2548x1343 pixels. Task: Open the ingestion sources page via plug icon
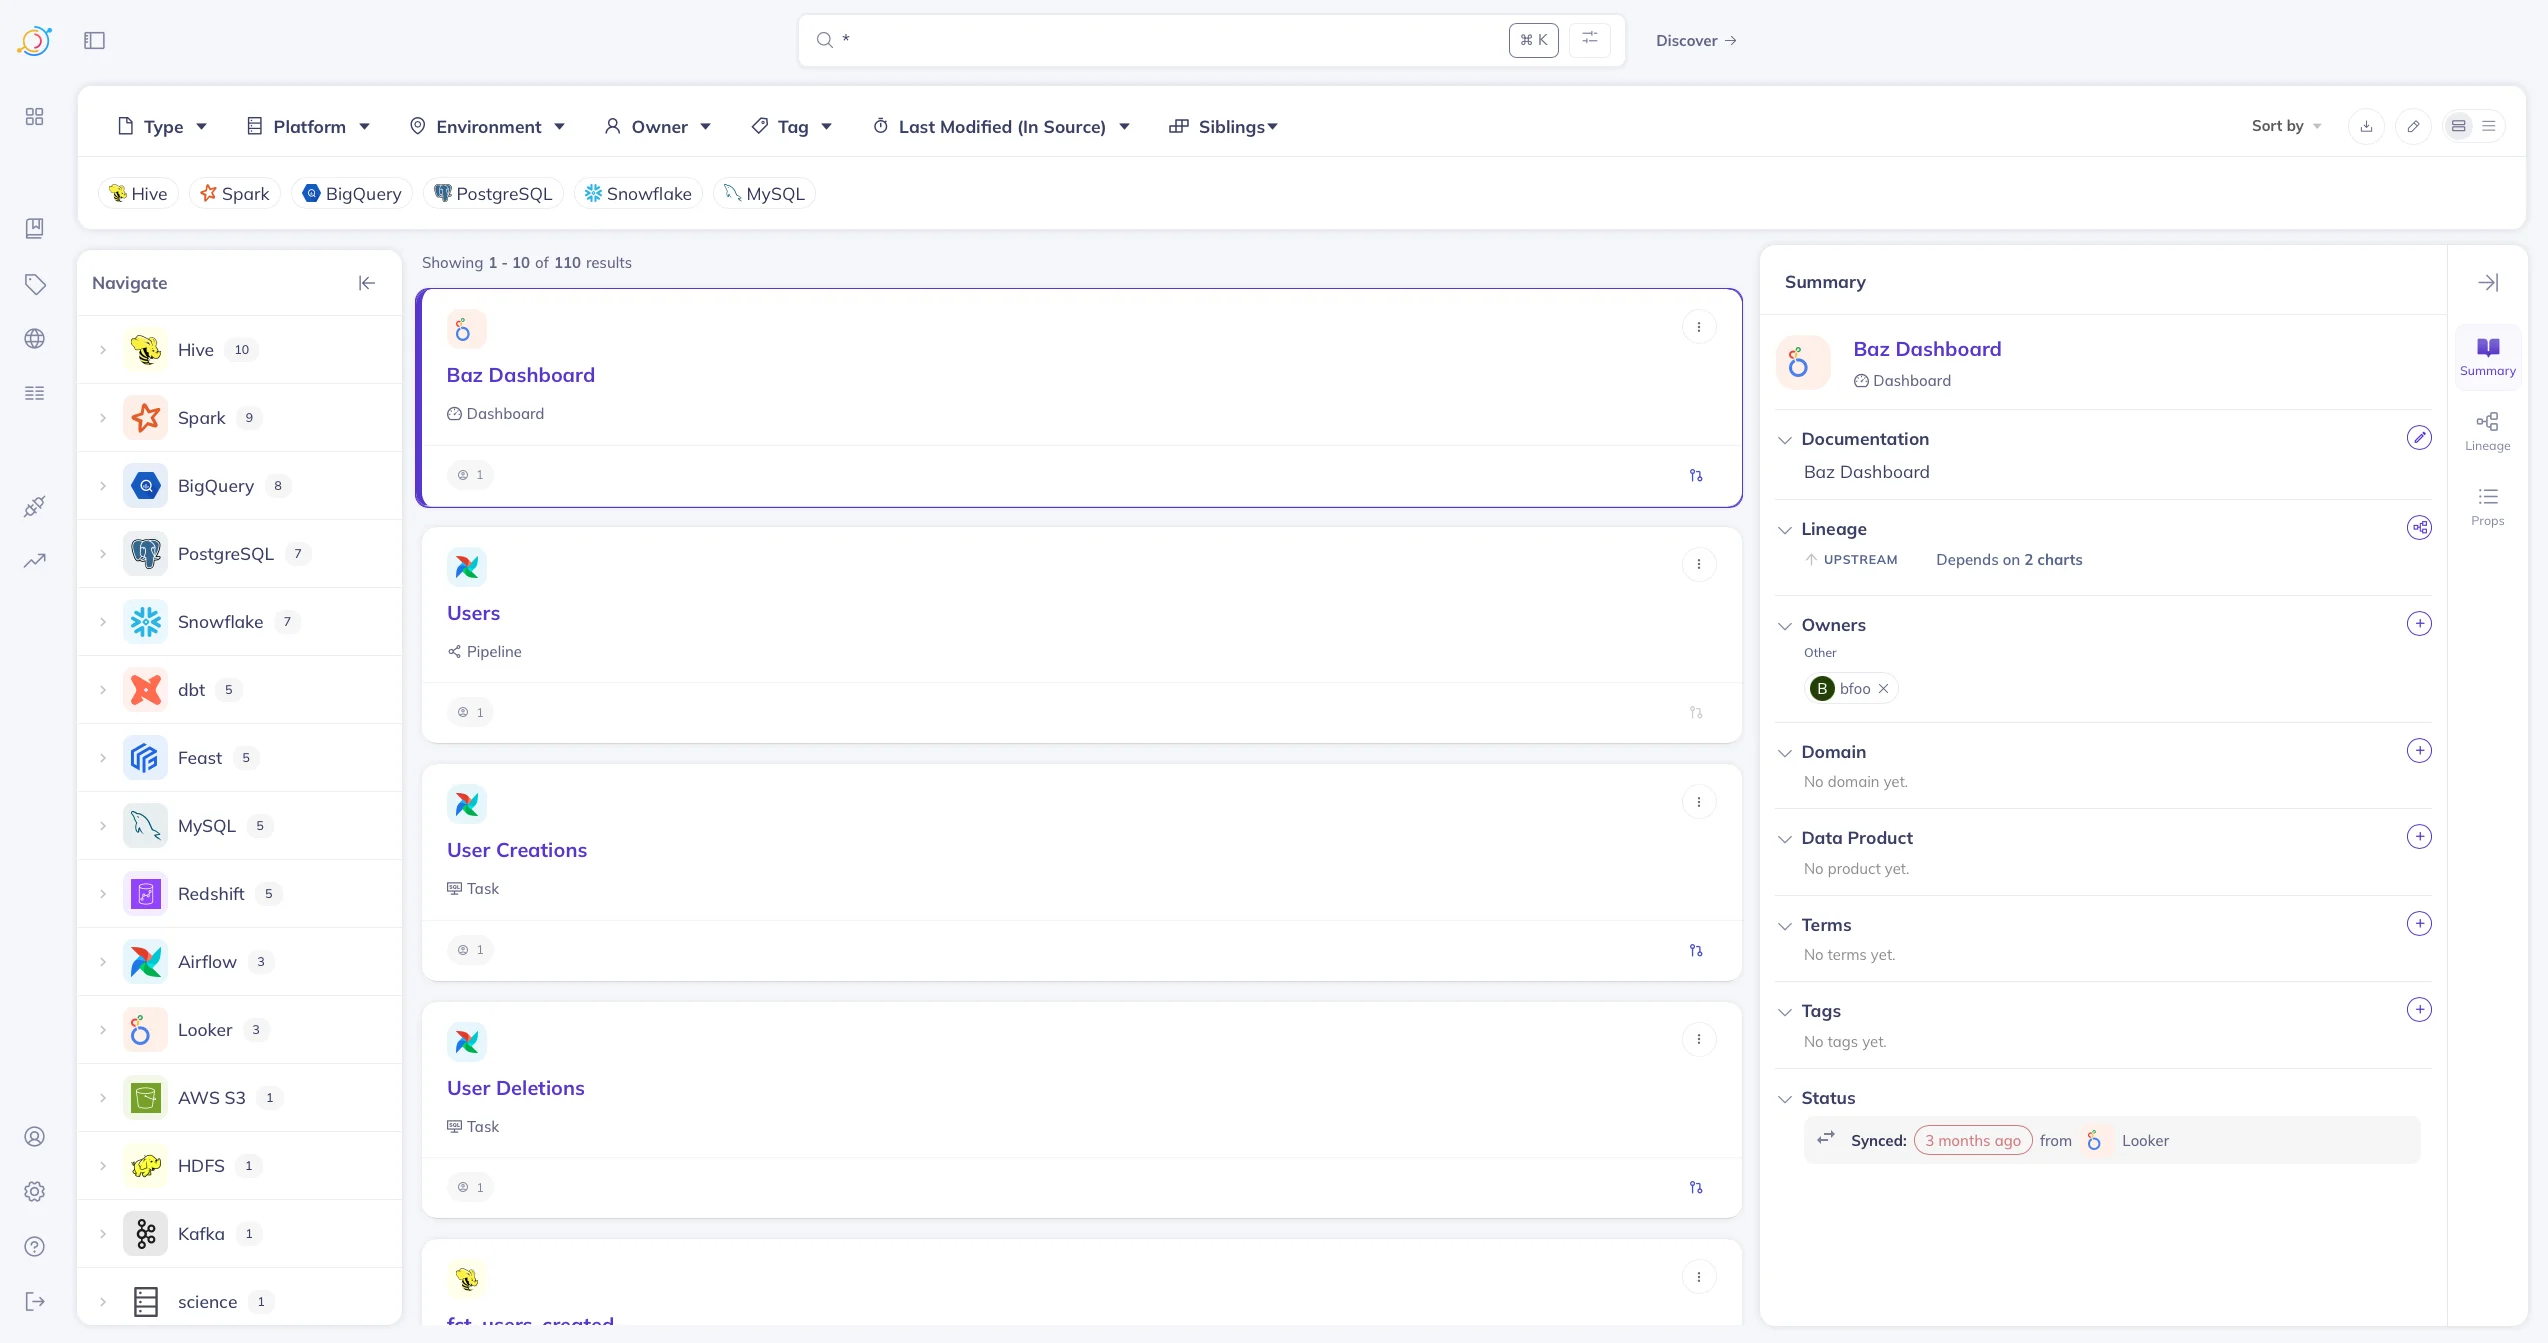click(34, 506)
